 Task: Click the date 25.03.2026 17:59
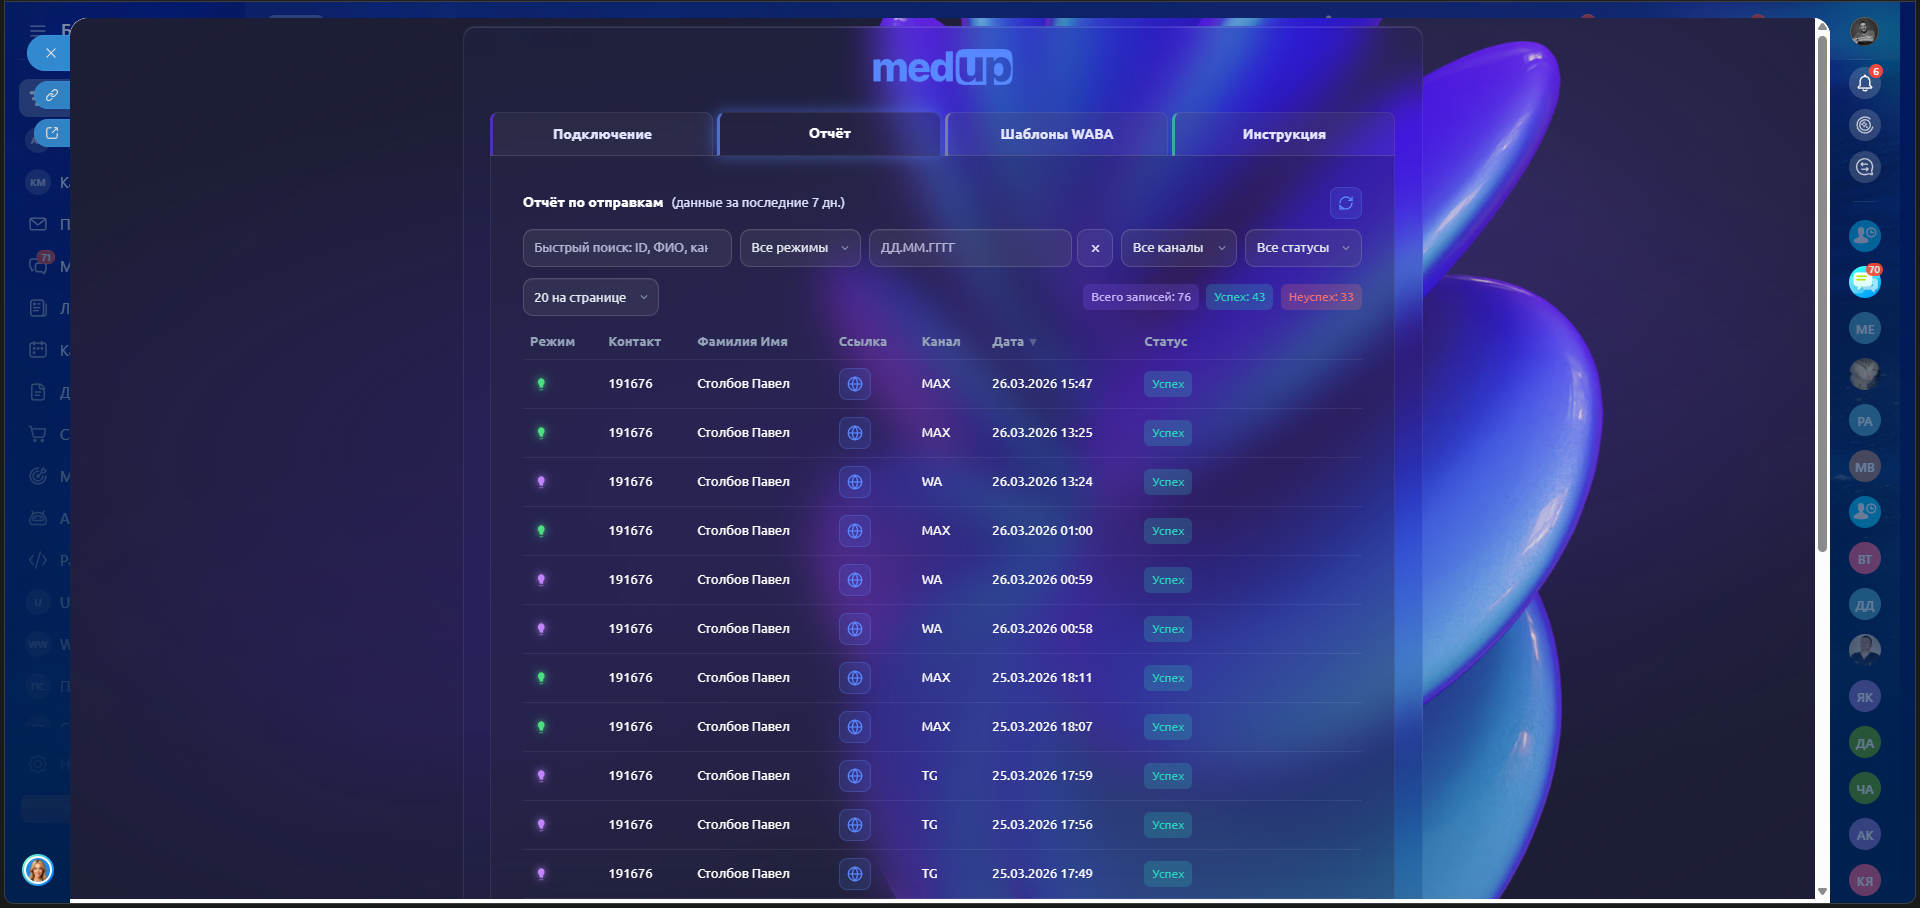coord(1042,776)
